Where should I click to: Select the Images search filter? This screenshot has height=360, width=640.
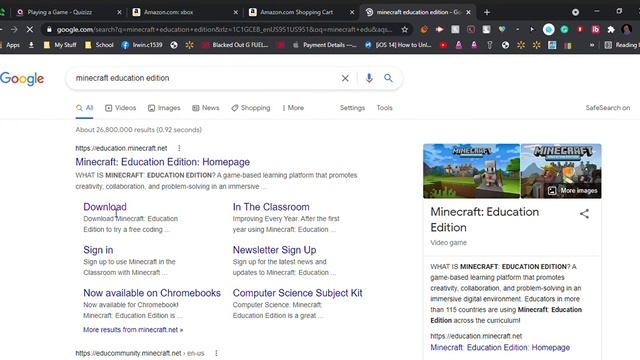164,108
